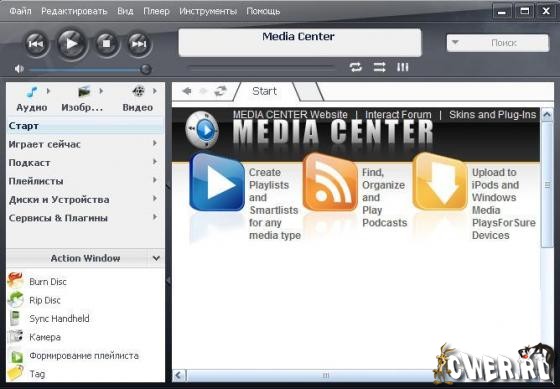The image size is (560, 389).
Task: Select the Видео film reel icon
Action: point(139,91)
